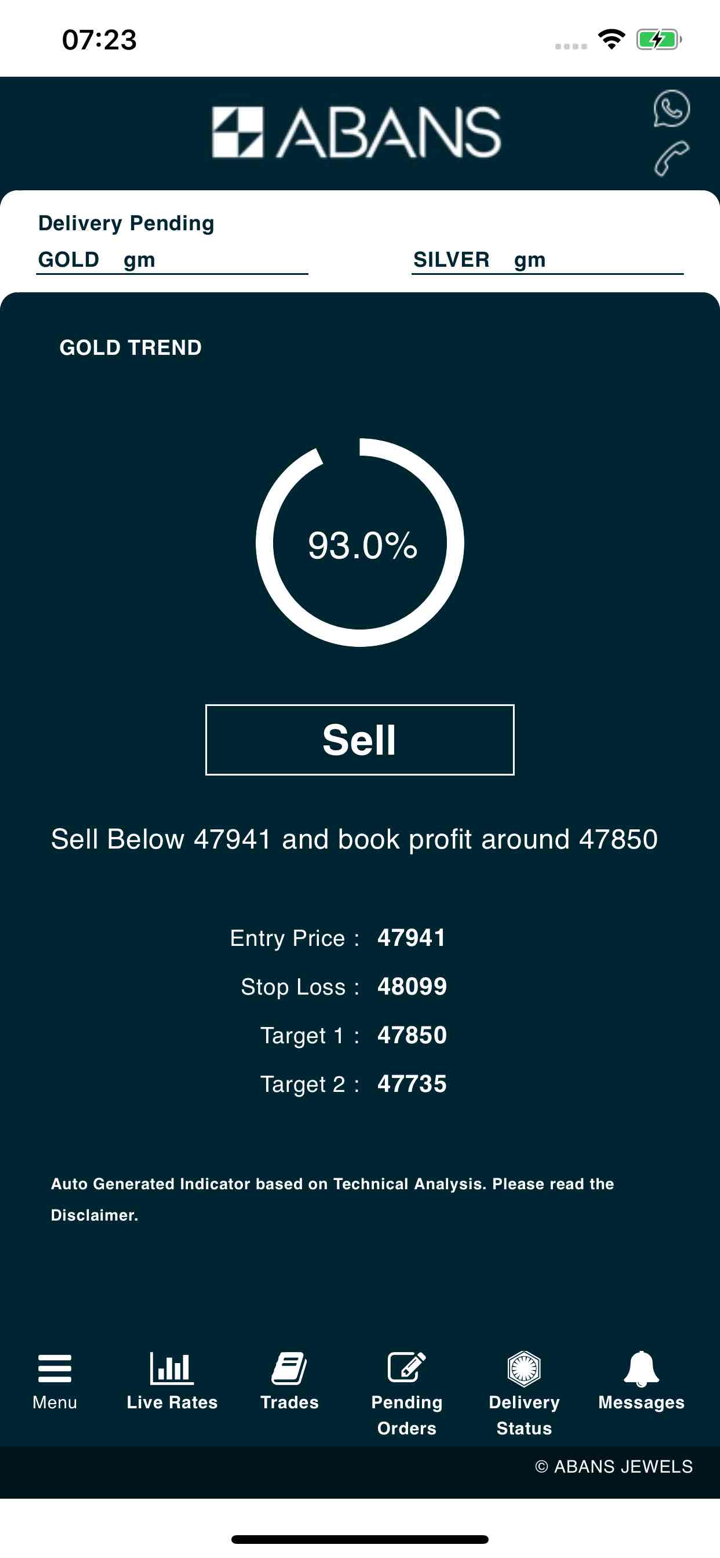Tap the WhatsApp contact icon
This screenshot has width=720, height=1558.
671,108
